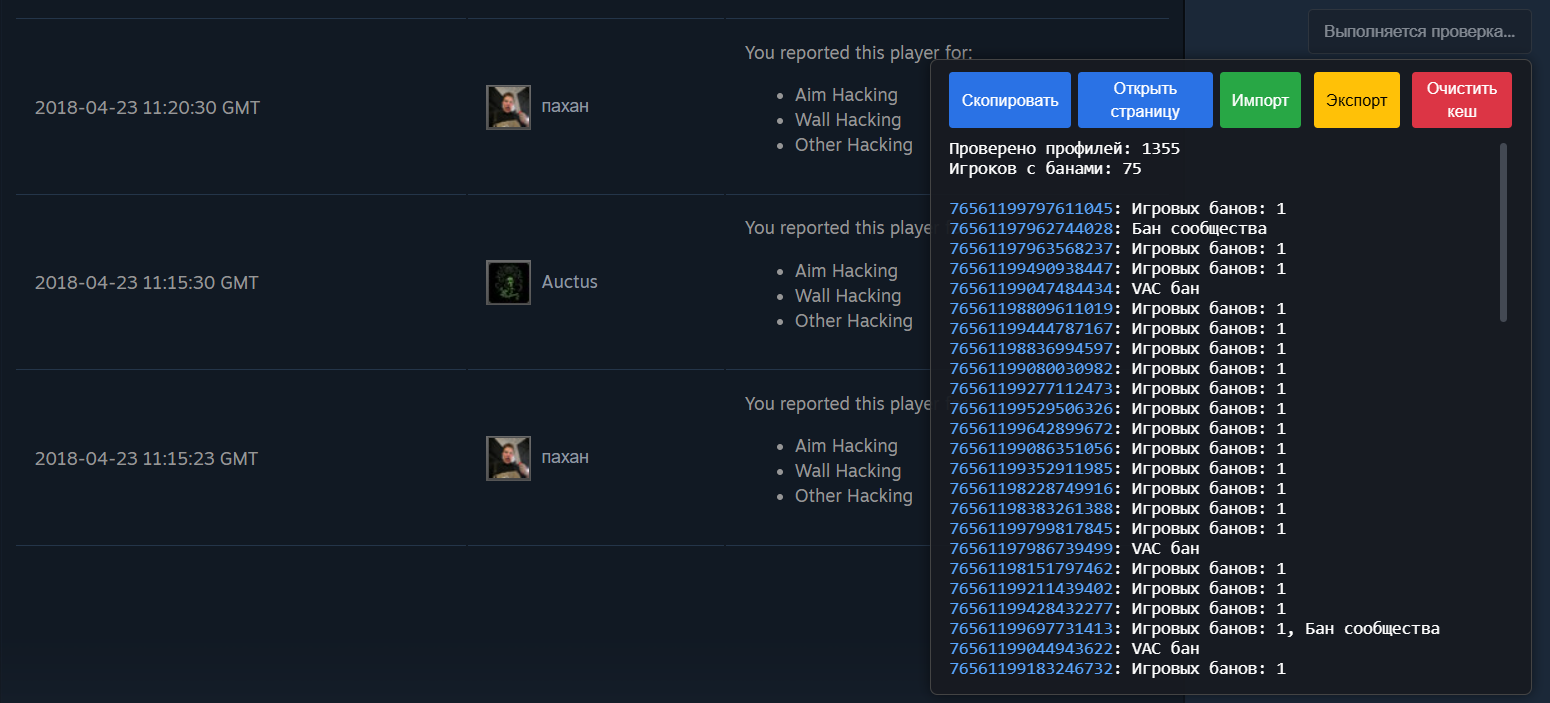Open SteamID link 76561199047484434 with VAC ban

pyautogui.click(x=1031, y=289)
